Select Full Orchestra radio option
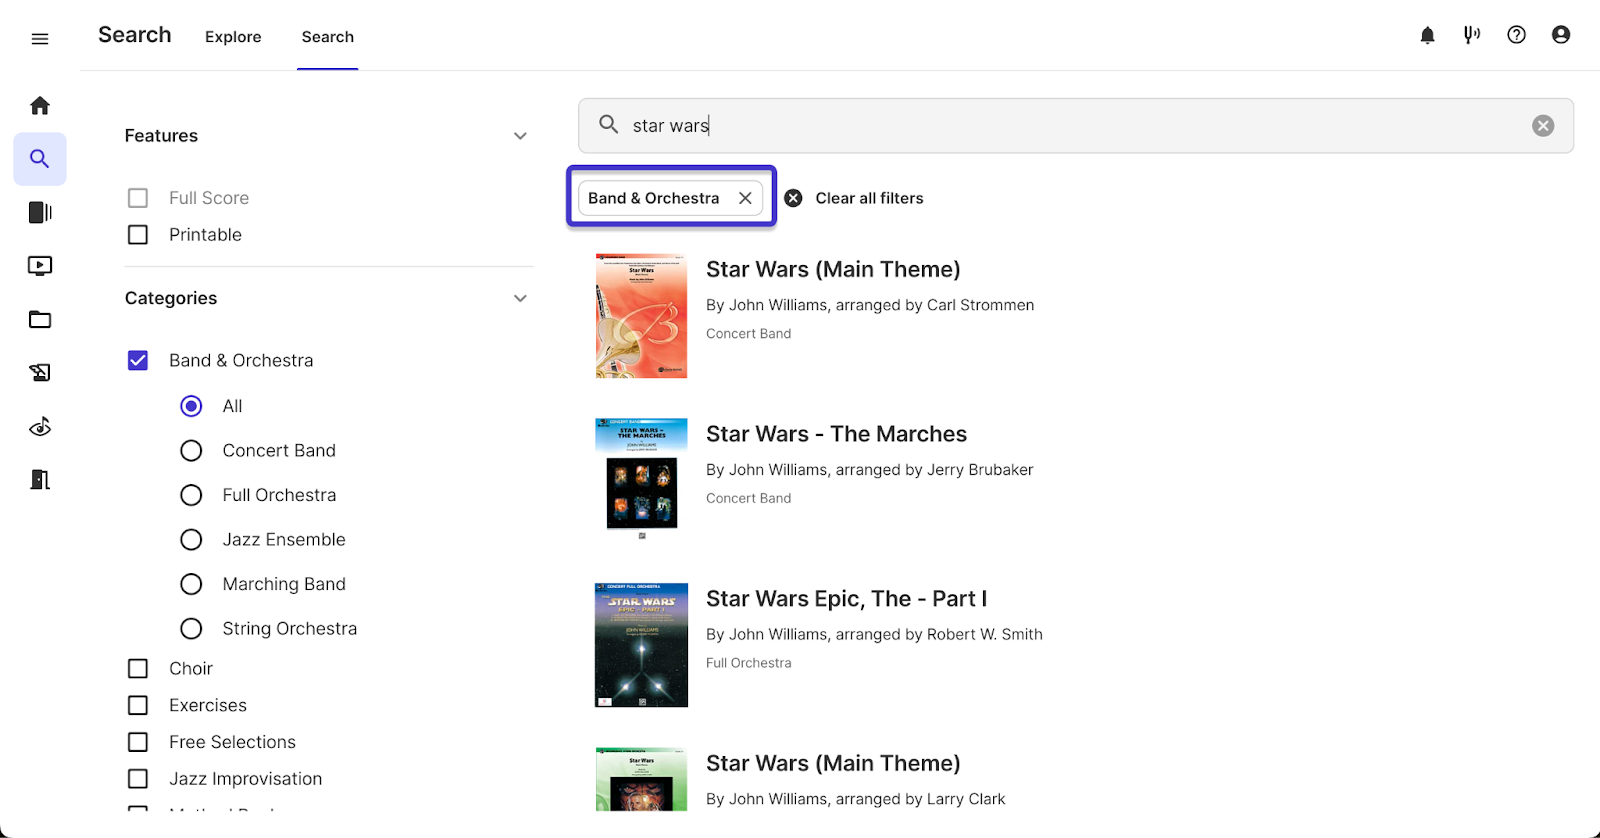 click(191, 495)
